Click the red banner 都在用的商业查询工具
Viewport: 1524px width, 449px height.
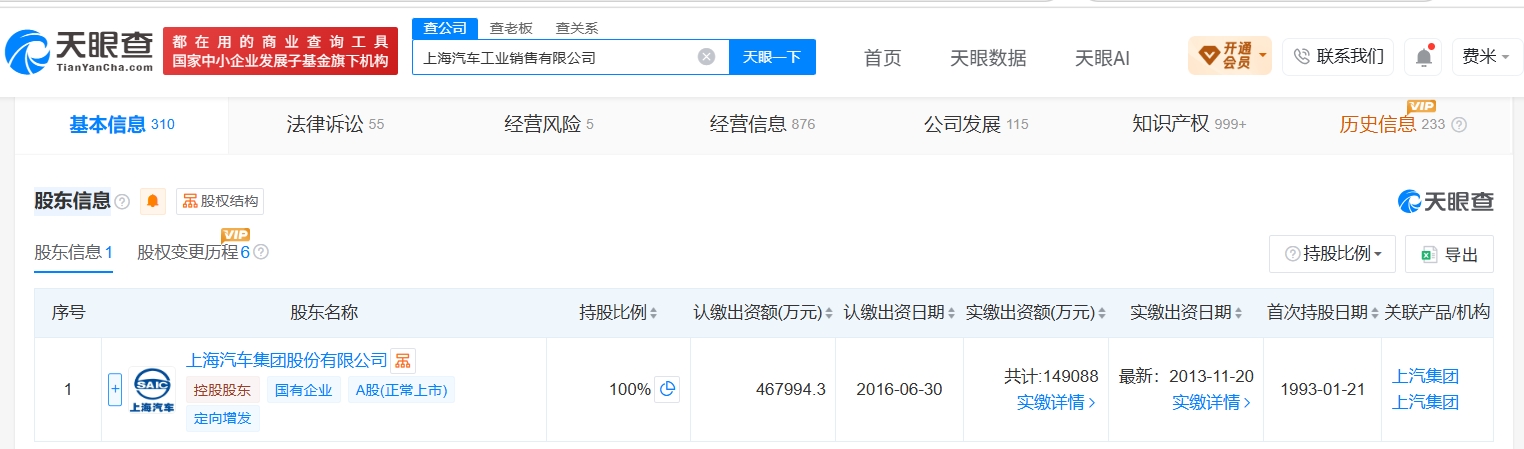click(x=280, y=51)
